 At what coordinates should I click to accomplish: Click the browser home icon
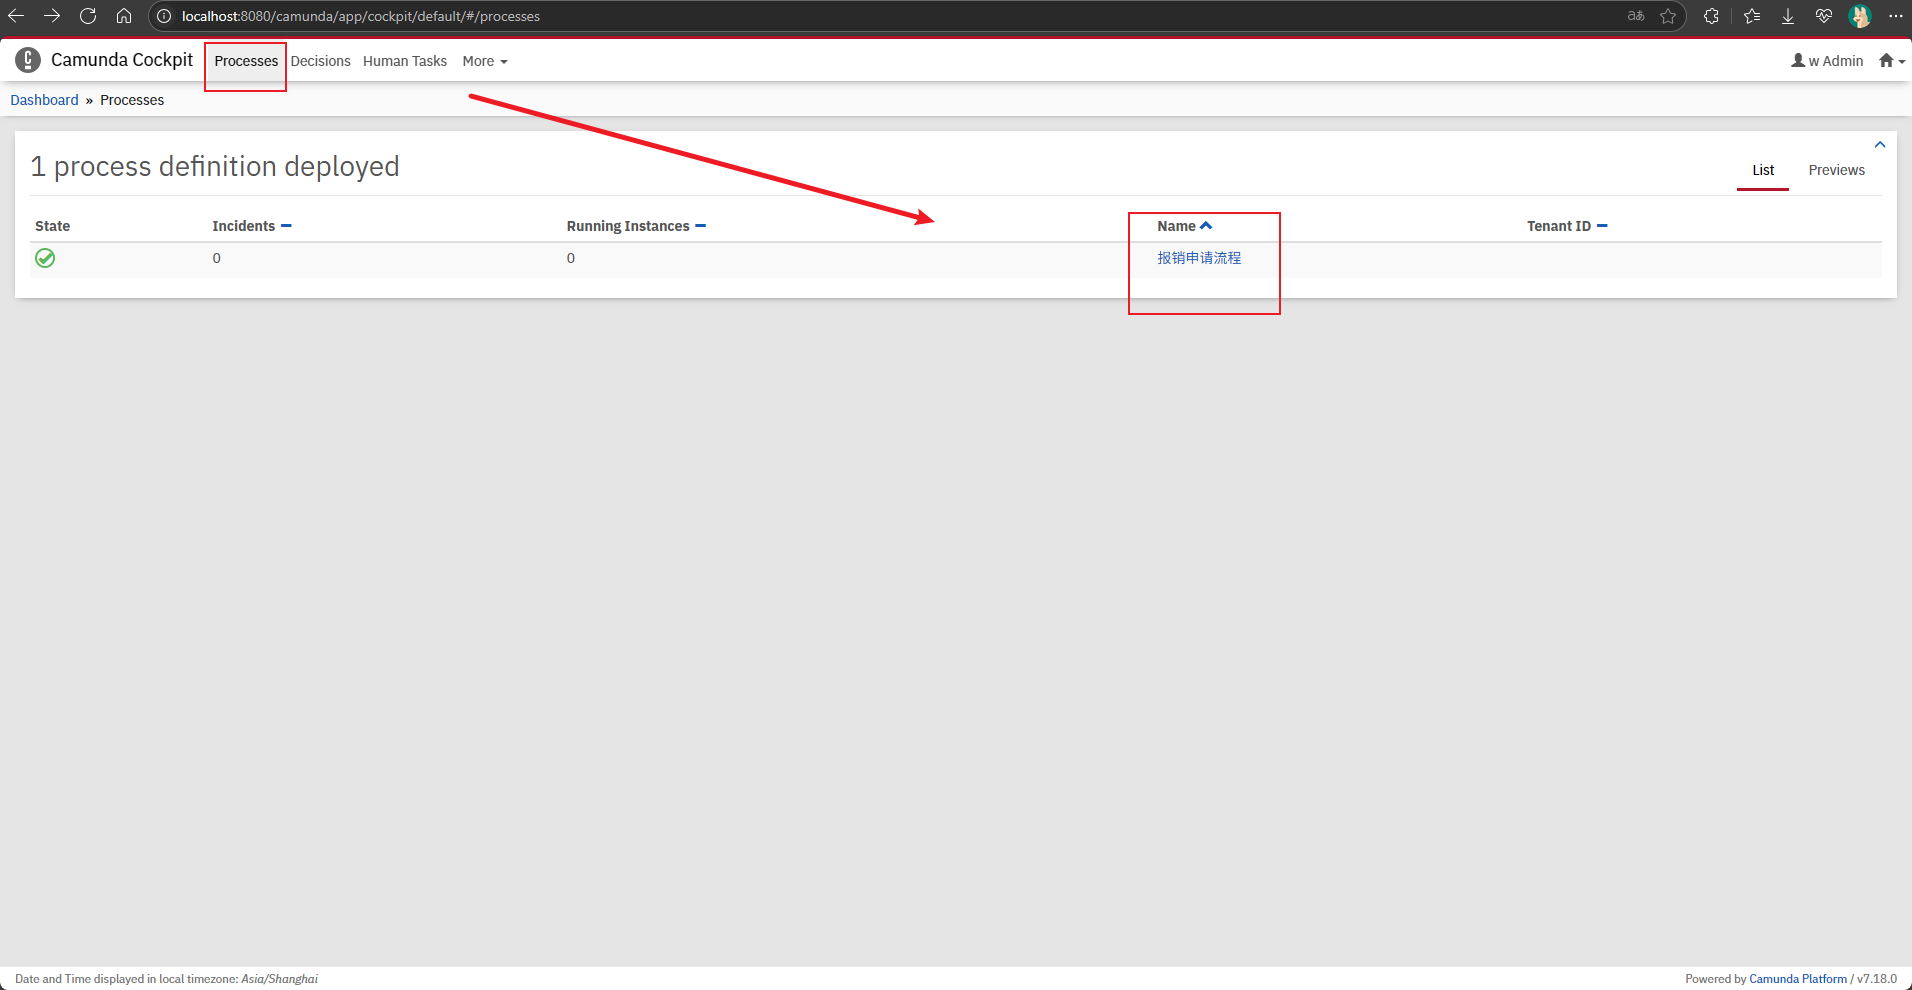point(124,16)
